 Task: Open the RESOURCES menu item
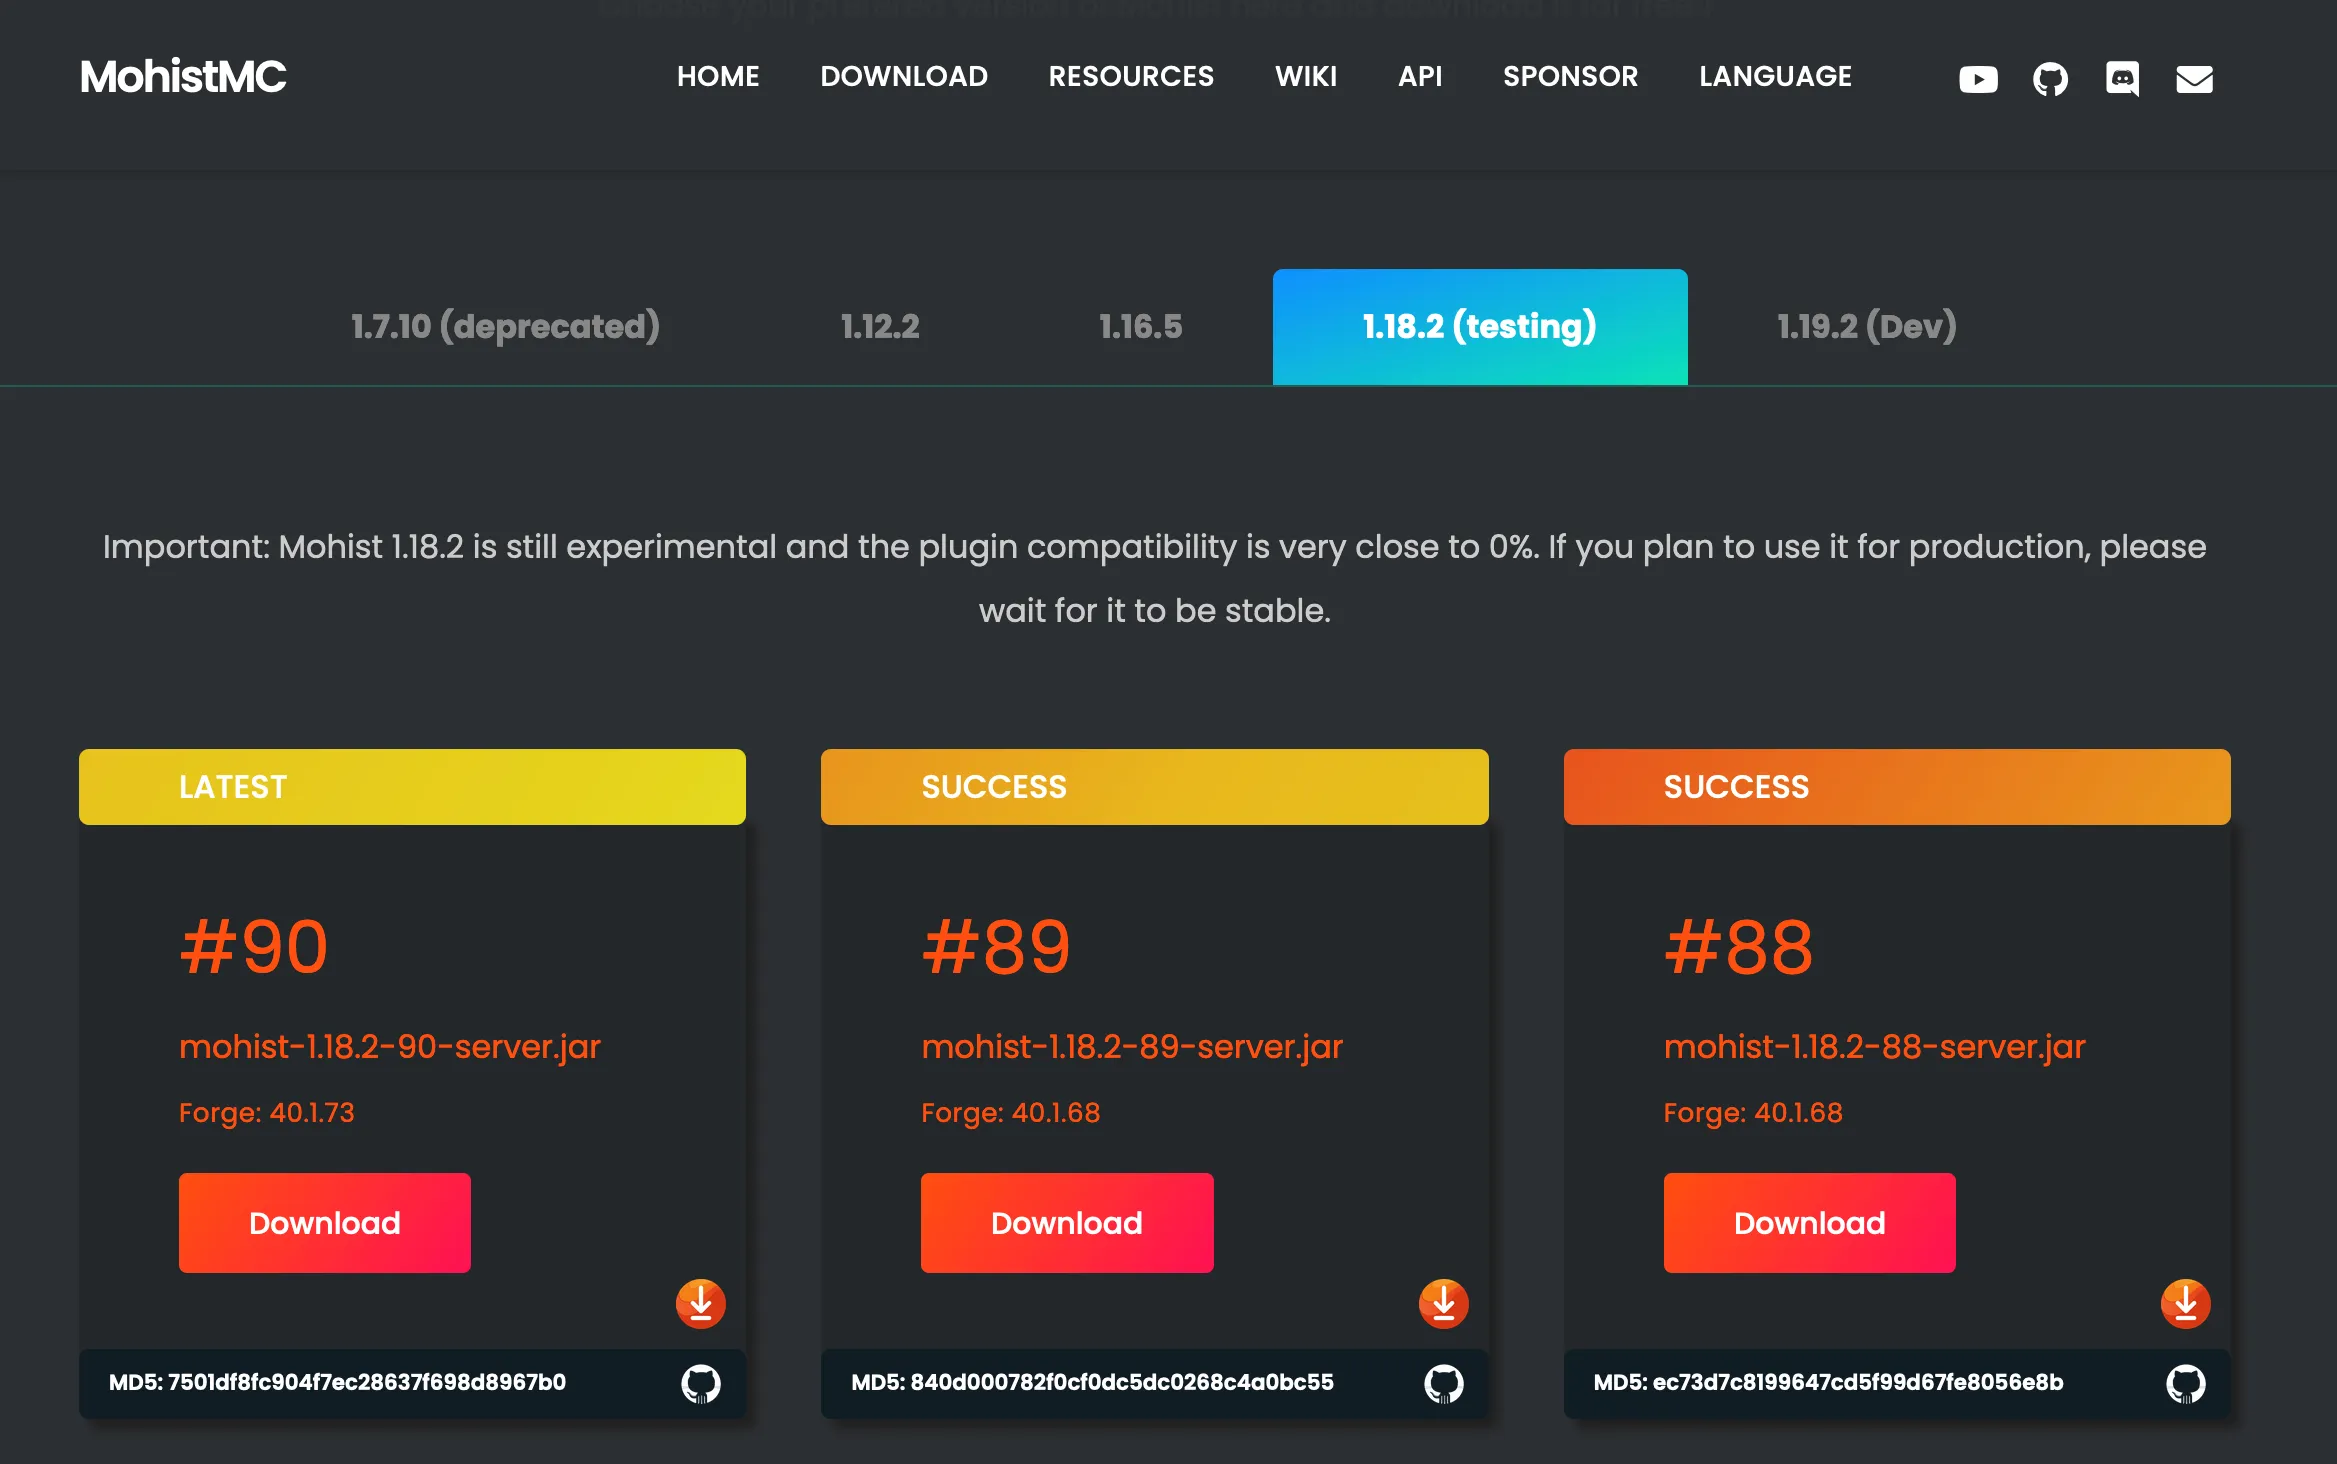click(1131, 76)
